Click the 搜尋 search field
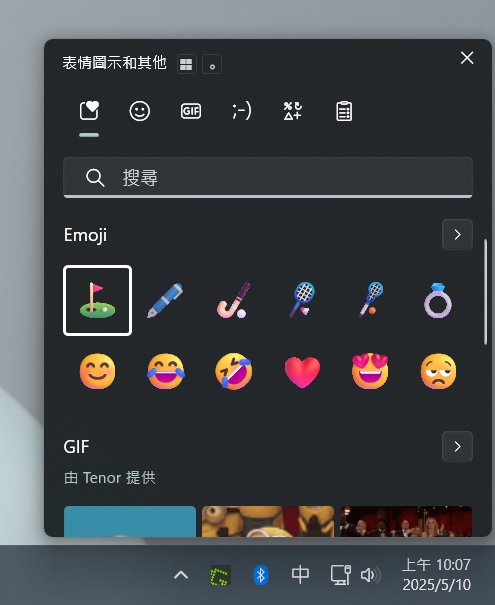 [x=268, y=177]
